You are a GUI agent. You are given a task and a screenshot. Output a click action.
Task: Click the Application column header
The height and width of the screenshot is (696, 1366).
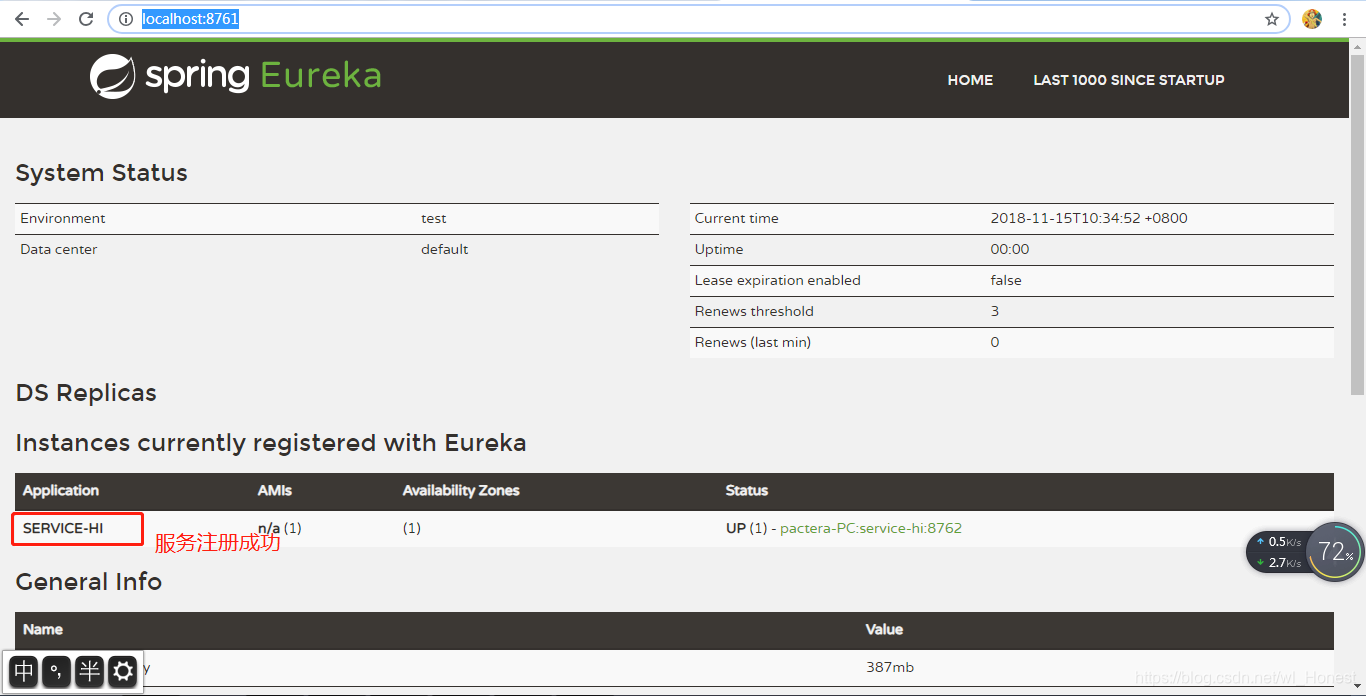[61, 491]
